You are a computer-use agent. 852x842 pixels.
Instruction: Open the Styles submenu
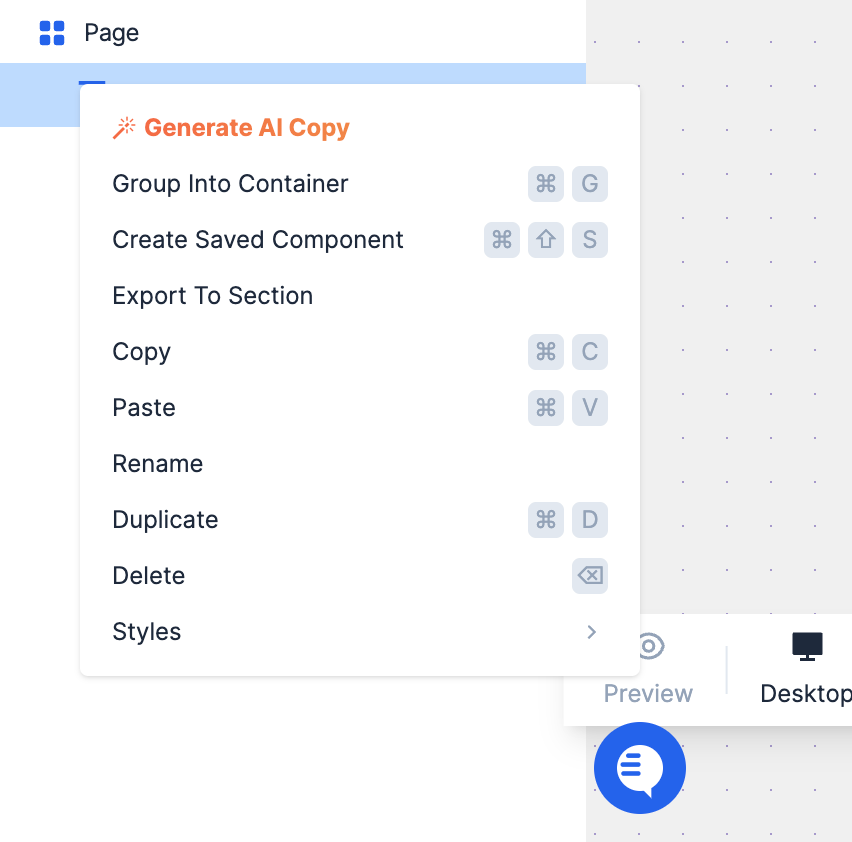click(x=147, y=632)
